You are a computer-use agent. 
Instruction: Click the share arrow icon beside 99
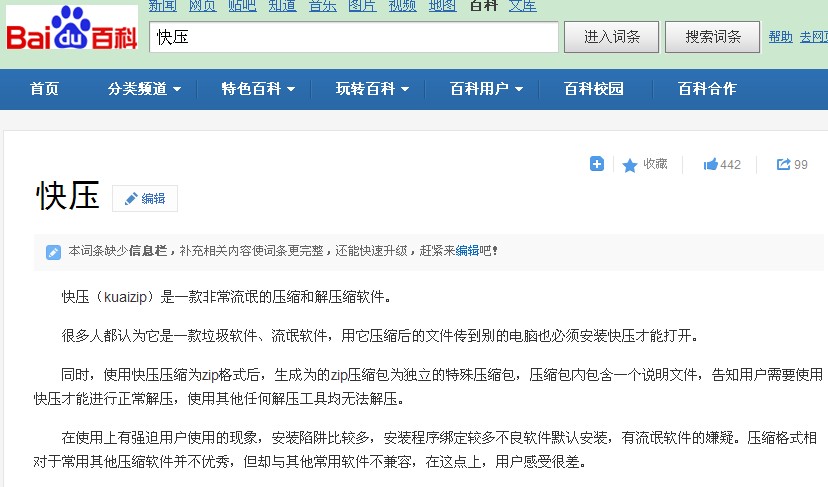click(784, 165)
